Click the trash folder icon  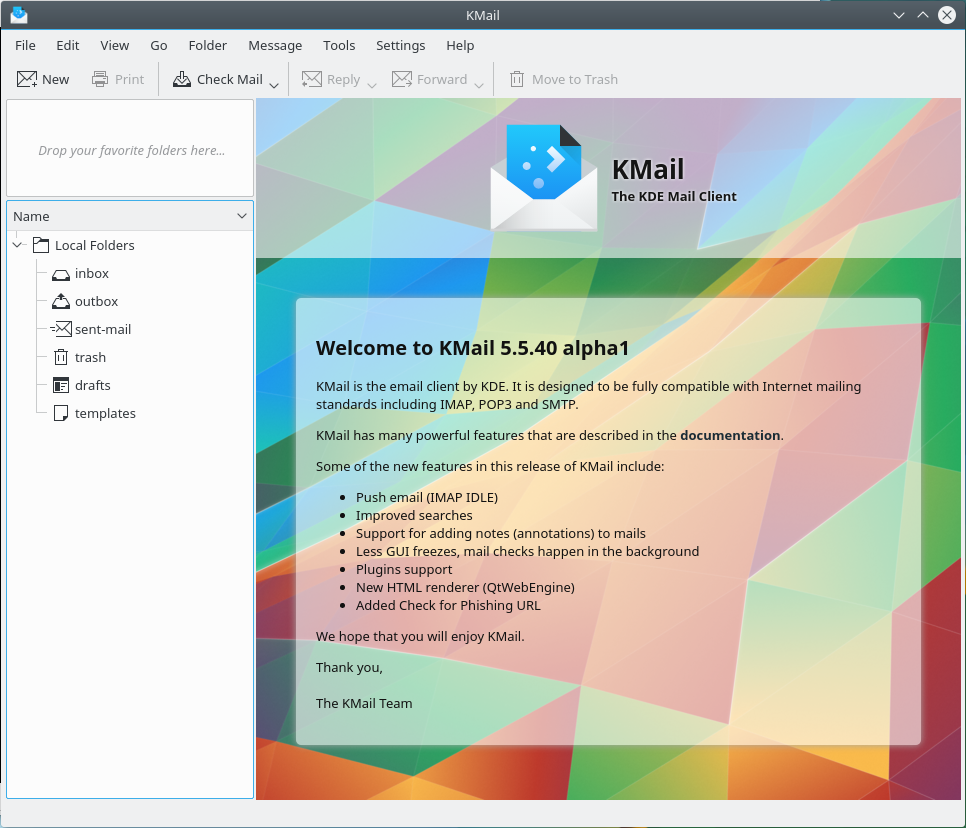tap(61, 357)
